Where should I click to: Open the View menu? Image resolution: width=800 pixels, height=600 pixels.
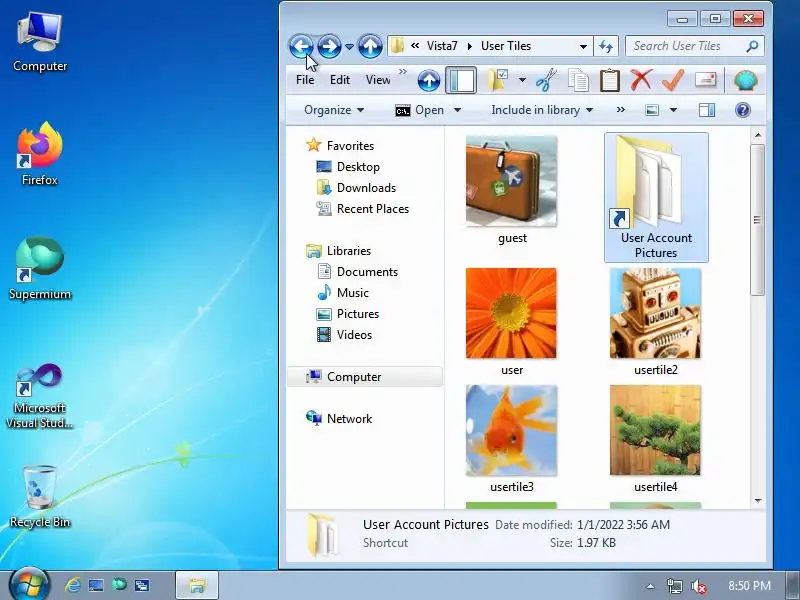coord(378,80)
